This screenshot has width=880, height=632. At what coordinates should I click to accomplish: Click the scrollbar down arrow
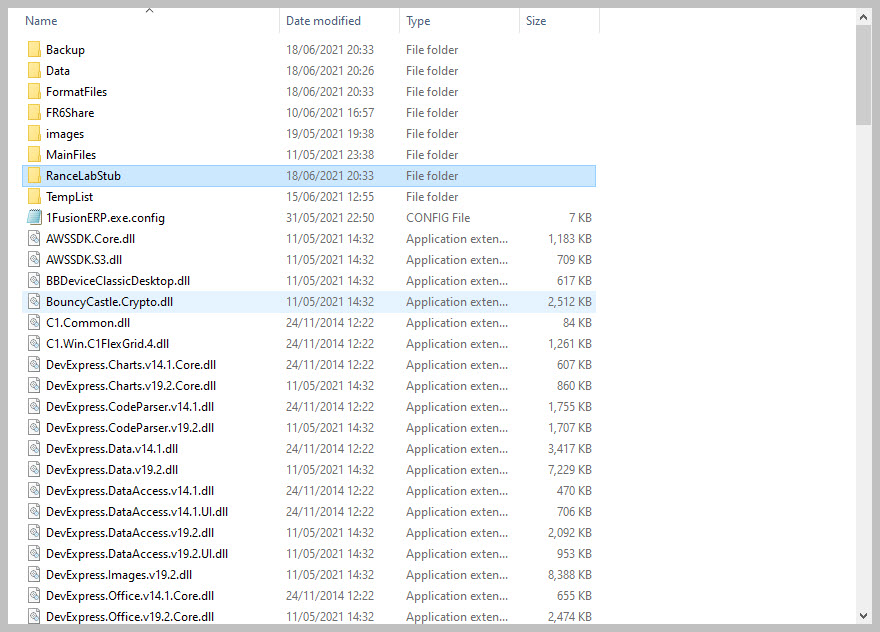point(863,616)
